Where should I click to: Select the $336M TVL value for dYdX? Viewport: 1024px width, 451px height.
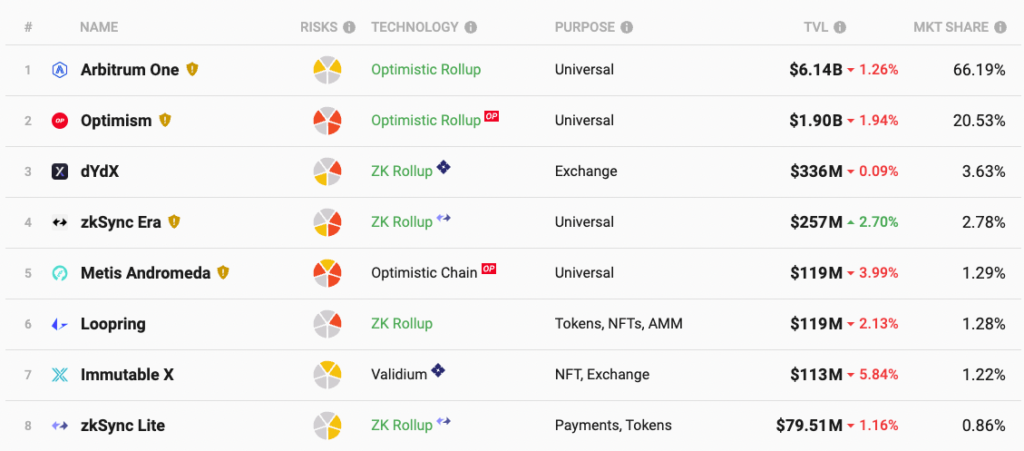tap(816, 172)
